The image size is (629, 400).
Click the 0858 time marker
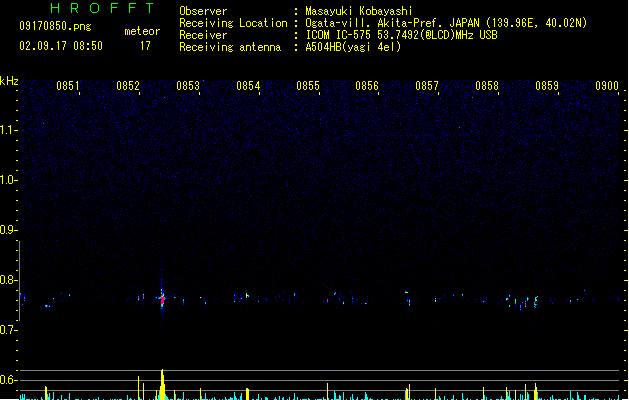click(487, 86)
